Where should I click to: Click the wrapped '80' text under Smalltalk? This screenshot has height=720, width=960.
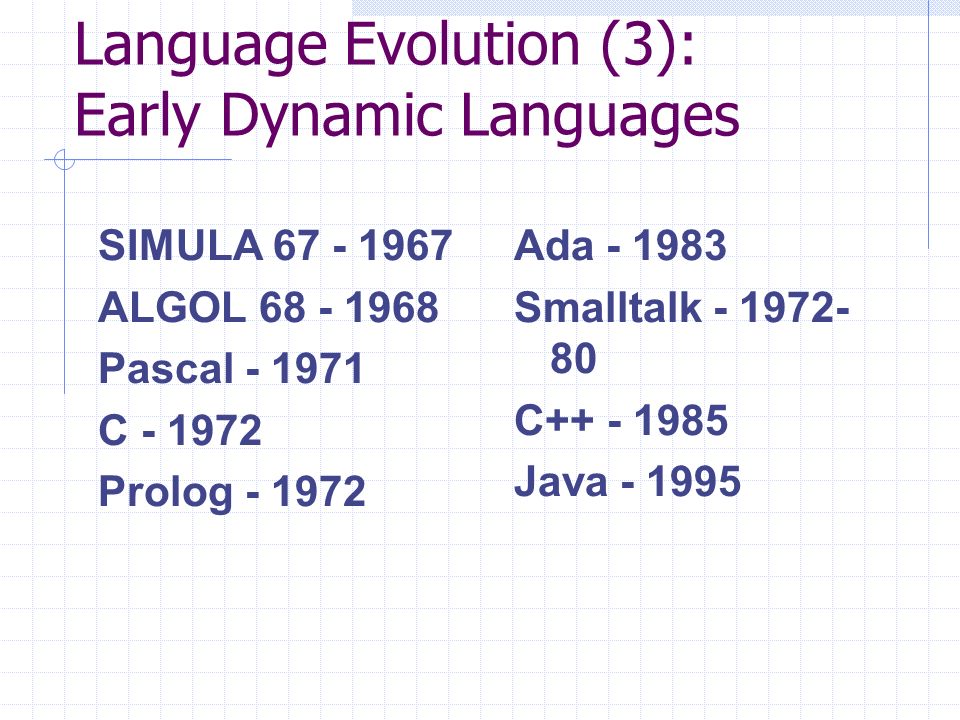pos(574,358)
